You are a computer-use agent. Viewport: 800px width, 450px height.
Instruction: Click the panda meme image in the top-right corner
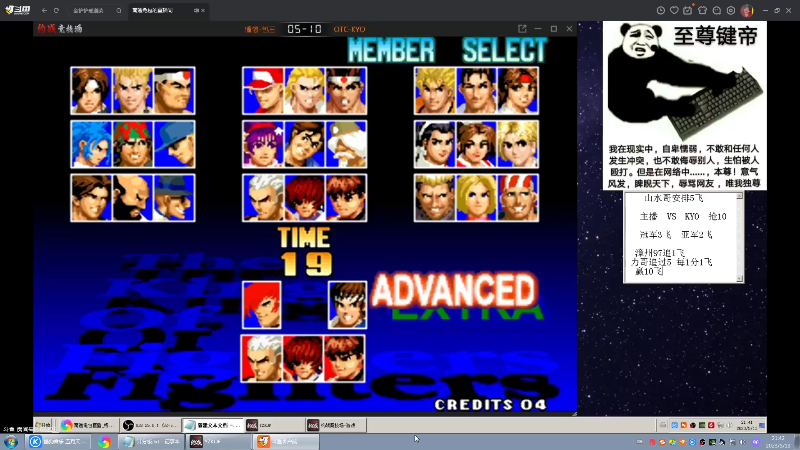[x=685, y=106]
